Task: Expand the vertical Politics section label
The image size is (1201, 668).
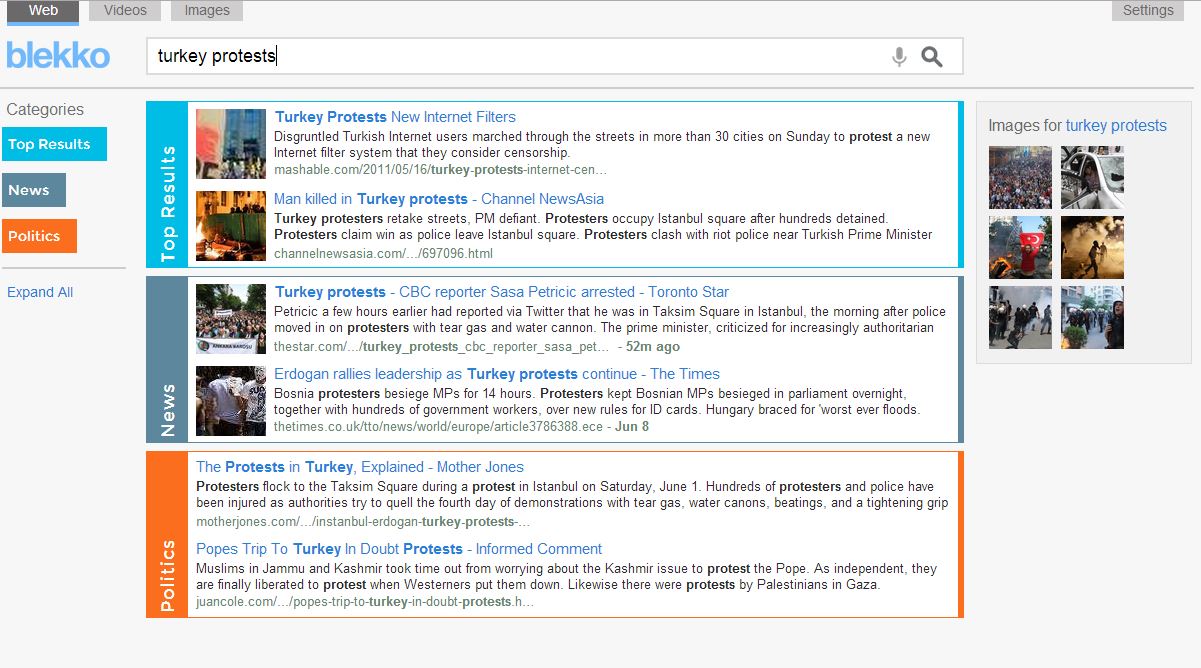Action: 167,576
